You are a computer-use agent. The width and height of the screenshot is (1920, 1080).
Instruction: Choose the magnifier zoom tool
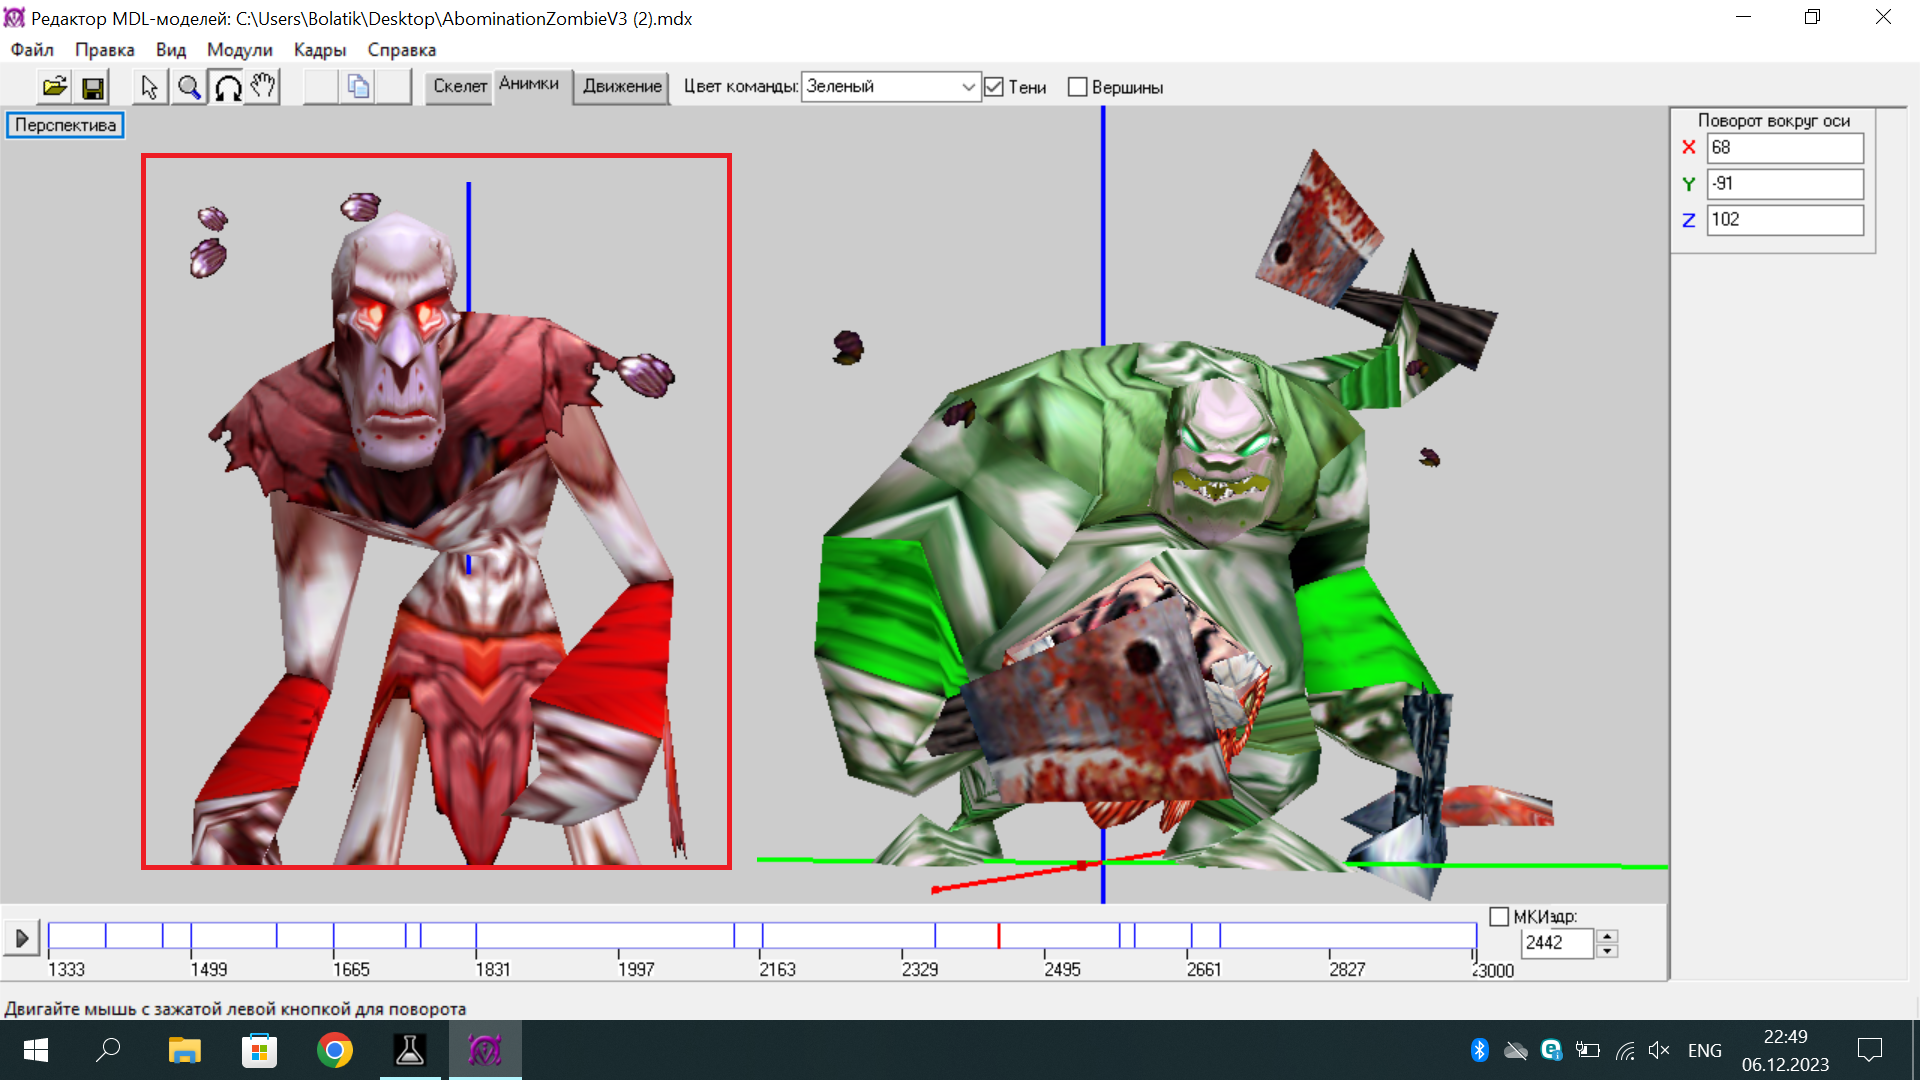point(188,88)
